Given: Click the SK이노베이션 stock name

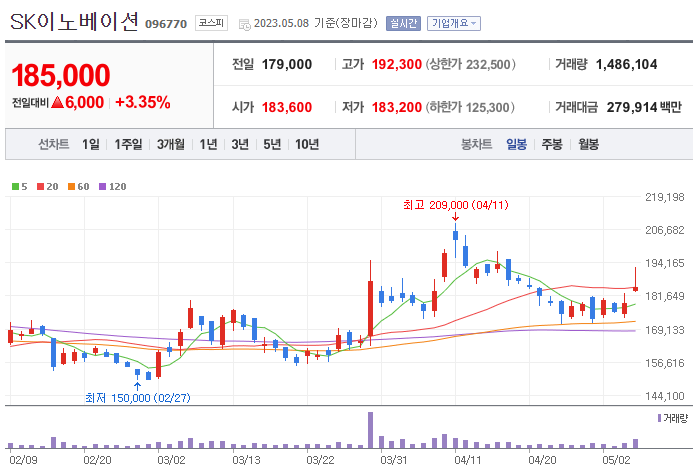Looking at the screenshot, I should click(74, 22).
